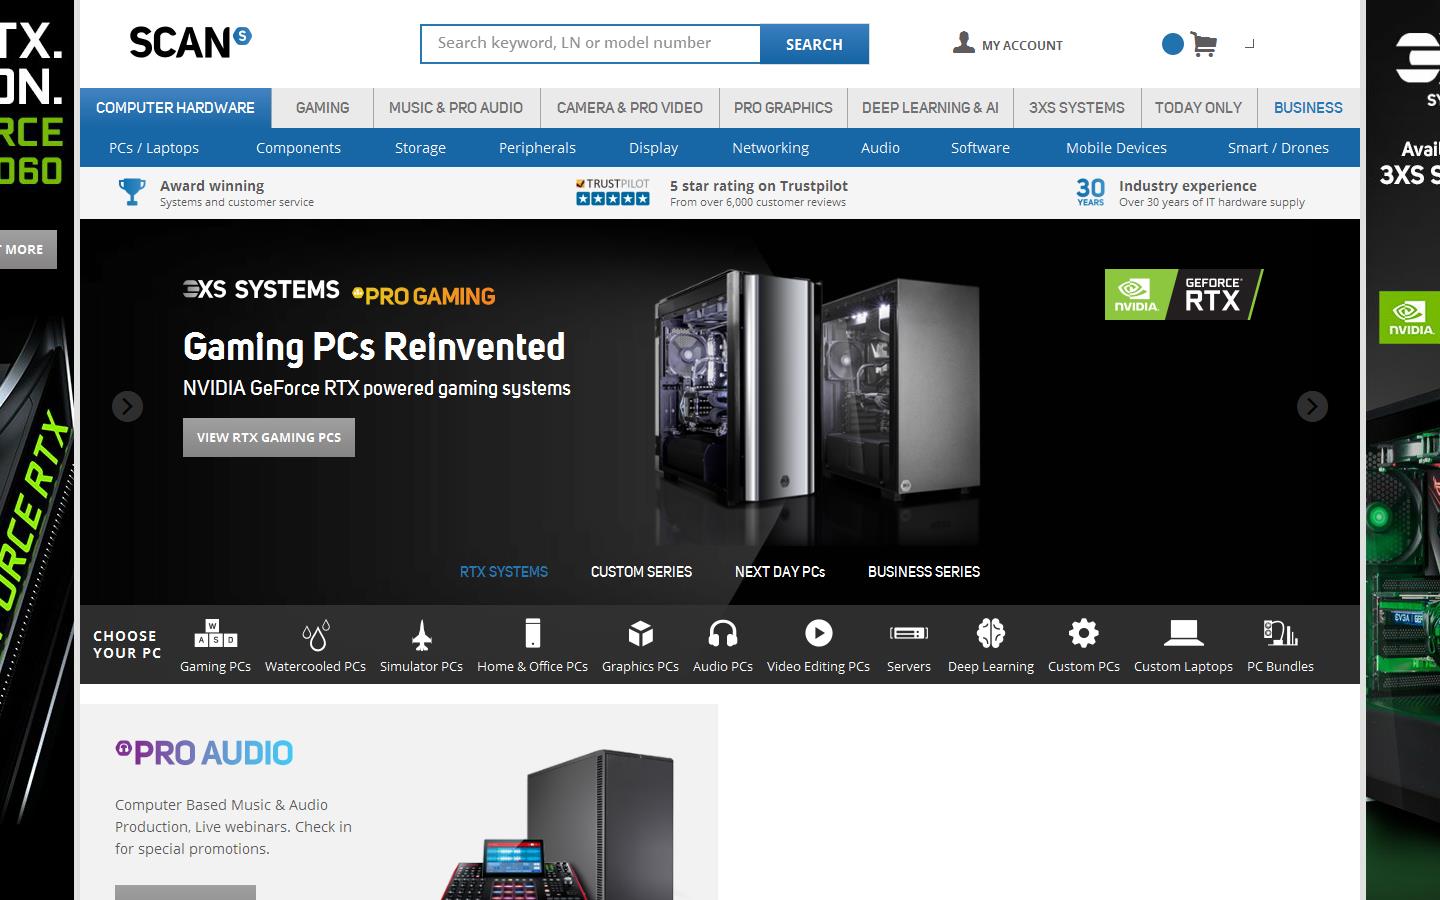
Task: Choose the Simulator PCs airplane icon
Action: click(421, 634)
